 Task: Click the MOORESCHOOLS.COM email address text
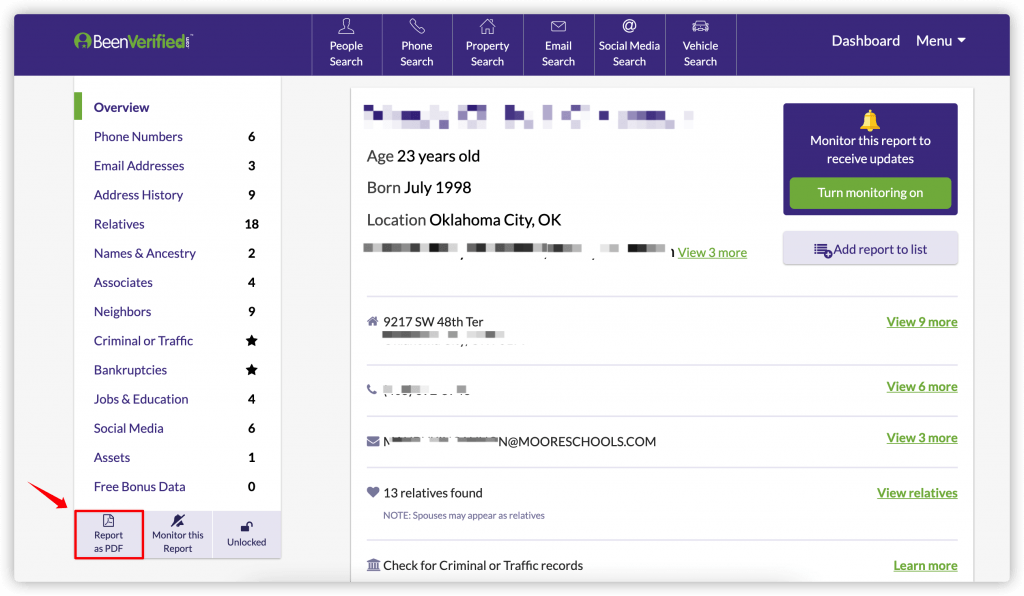[x=519, y=442]
